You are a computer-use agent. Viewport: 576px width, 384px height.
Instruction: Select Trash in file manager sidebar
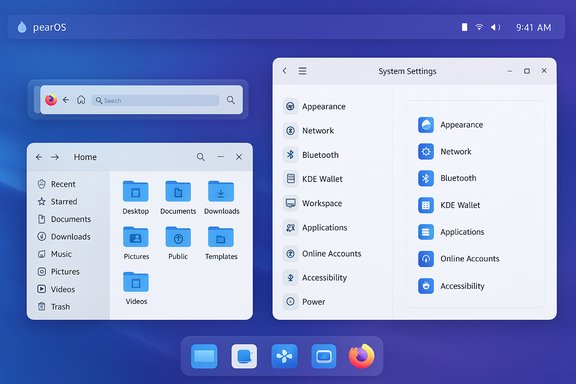(54, 306)
